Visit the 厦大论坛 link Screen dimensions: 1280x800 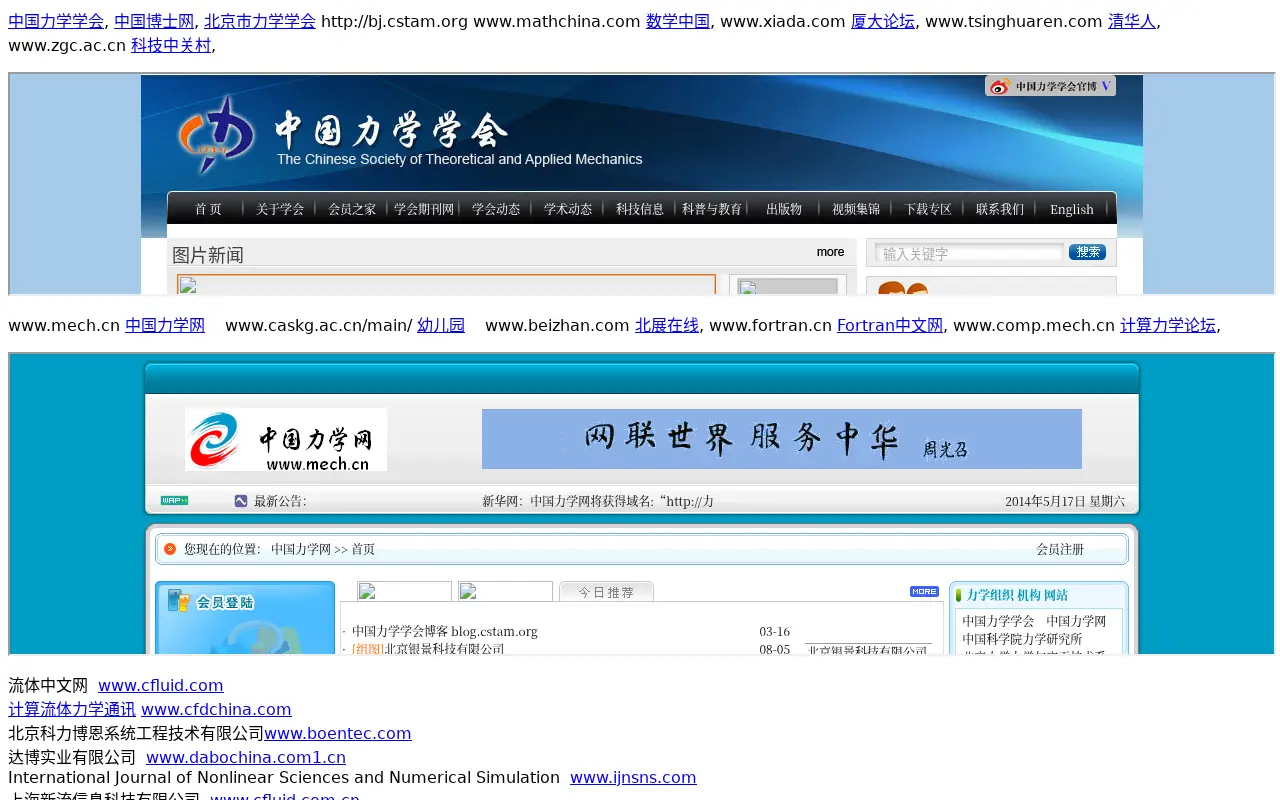tap(883, 21)
